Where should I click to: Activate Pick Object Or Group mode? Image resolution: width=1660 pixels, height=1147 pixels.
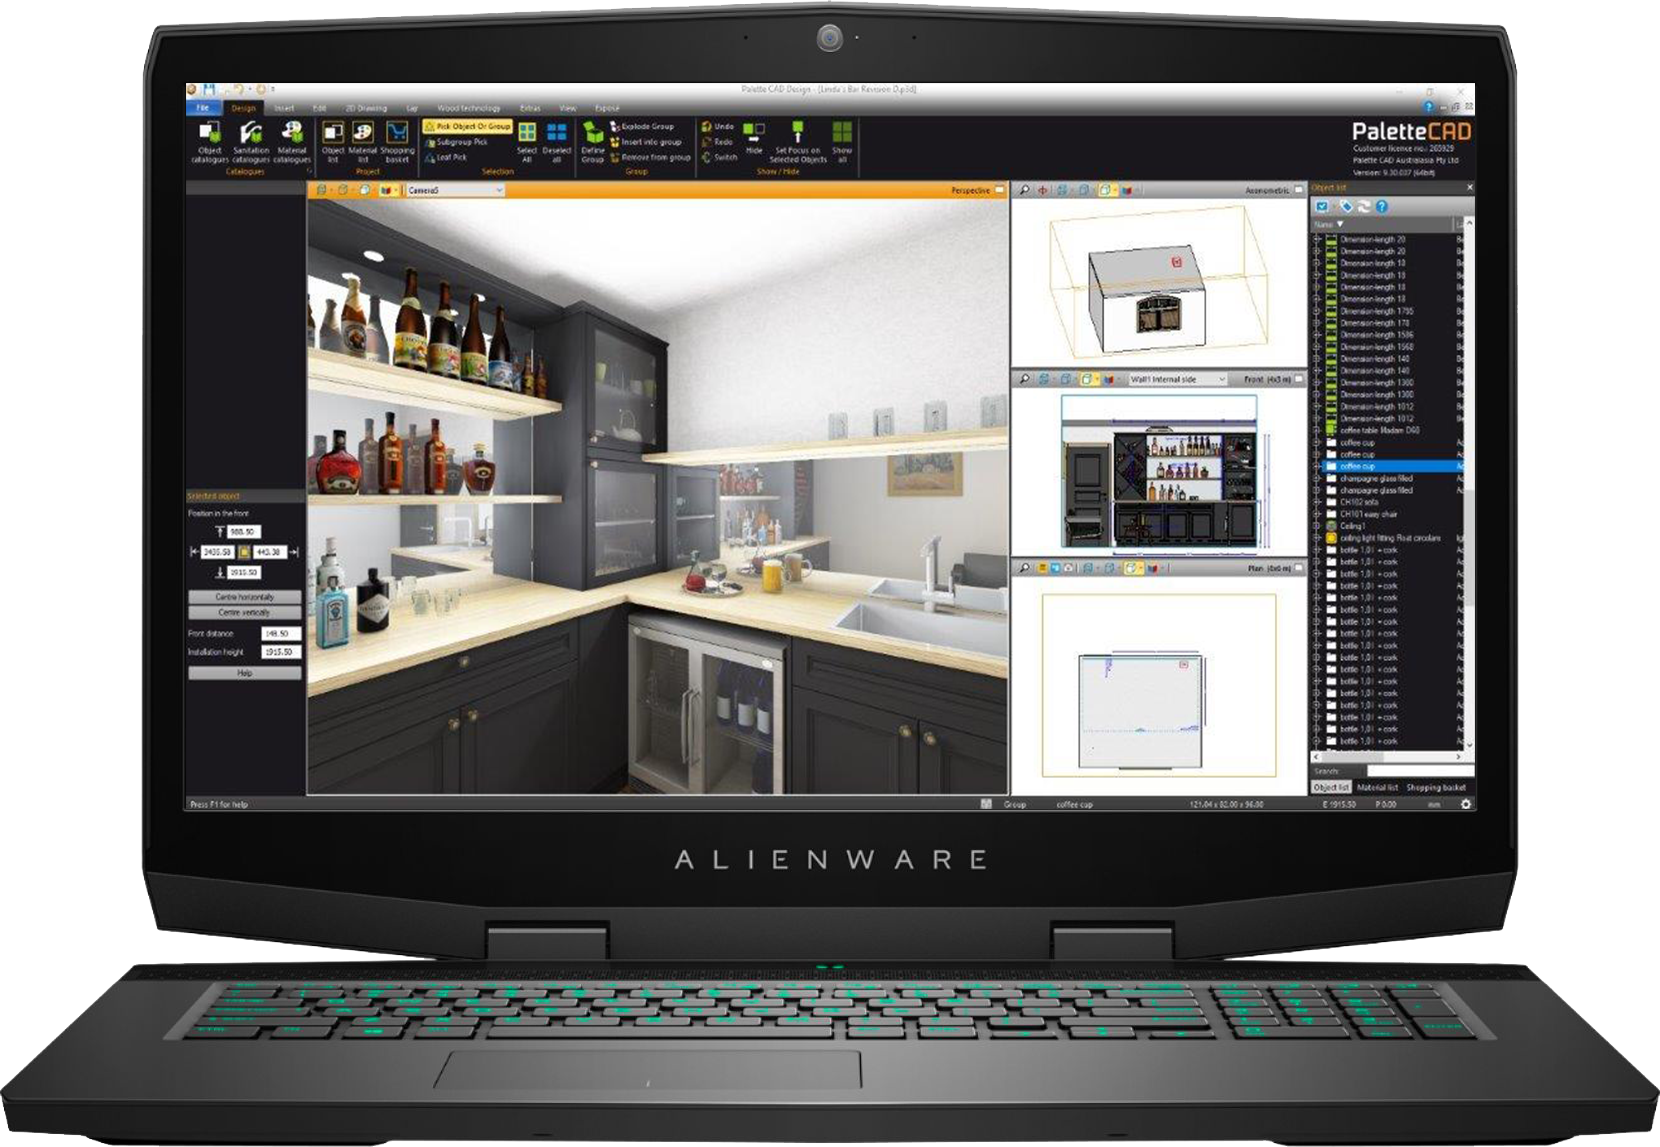pos(467,127)
